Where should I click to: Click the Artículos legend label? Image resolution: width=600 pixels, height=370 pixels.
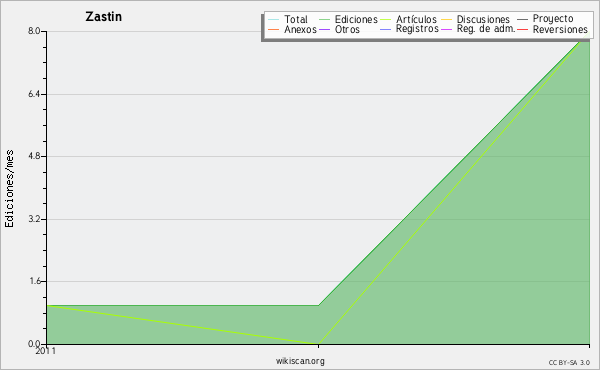[x=416, y=19]
